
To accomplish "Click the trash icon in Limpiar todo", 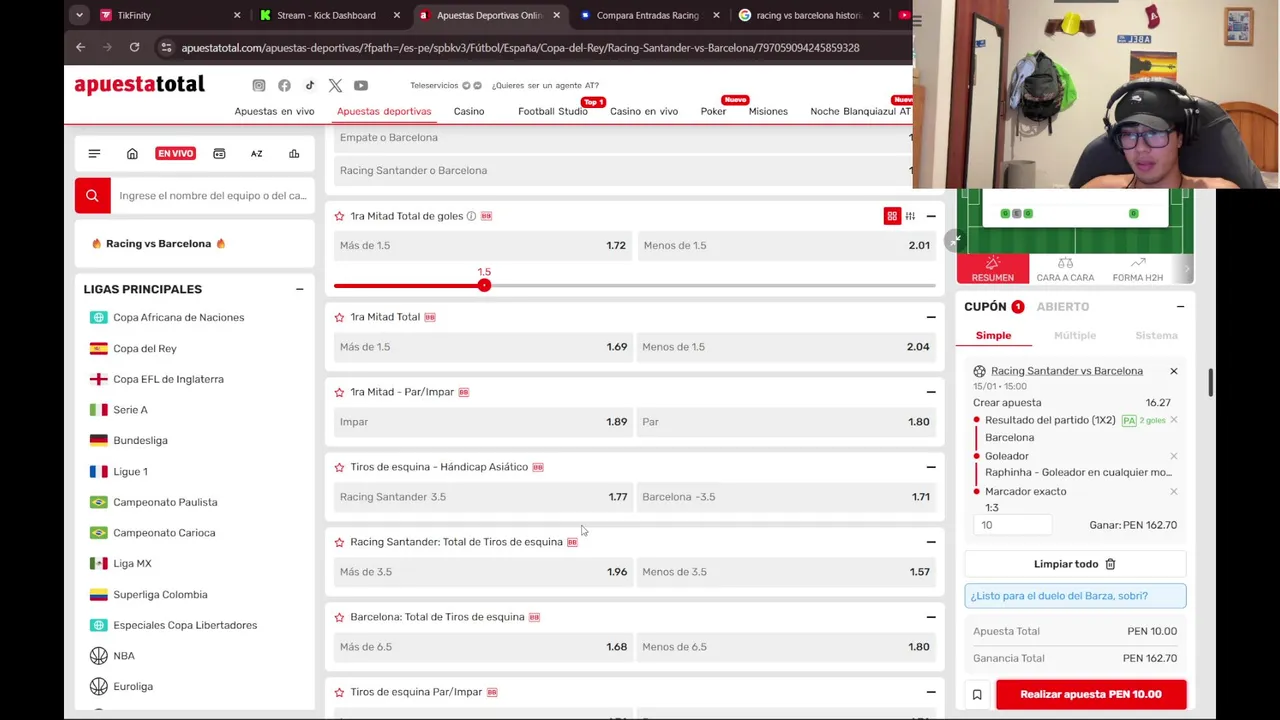I will pyautogui.click(x=1110, y=564).
